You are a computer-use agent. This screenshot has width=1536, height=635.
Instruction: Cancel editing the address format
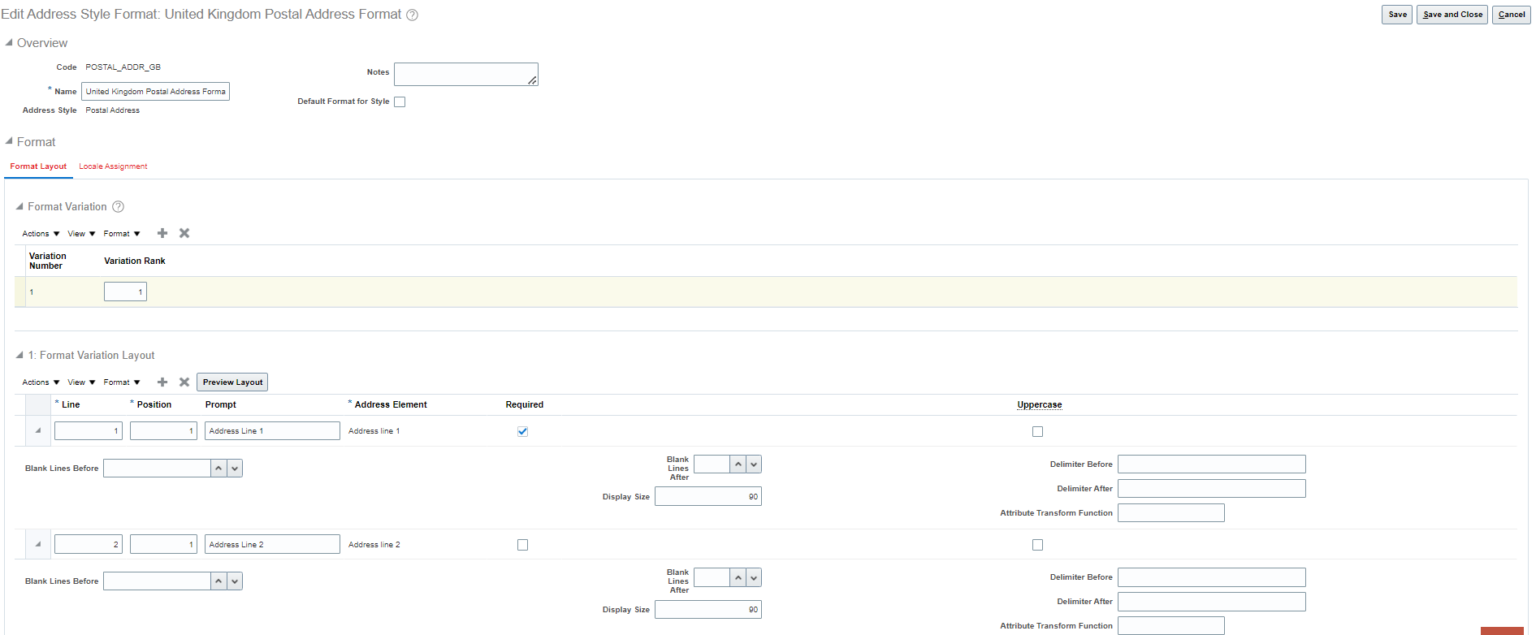pos(1511,14)
